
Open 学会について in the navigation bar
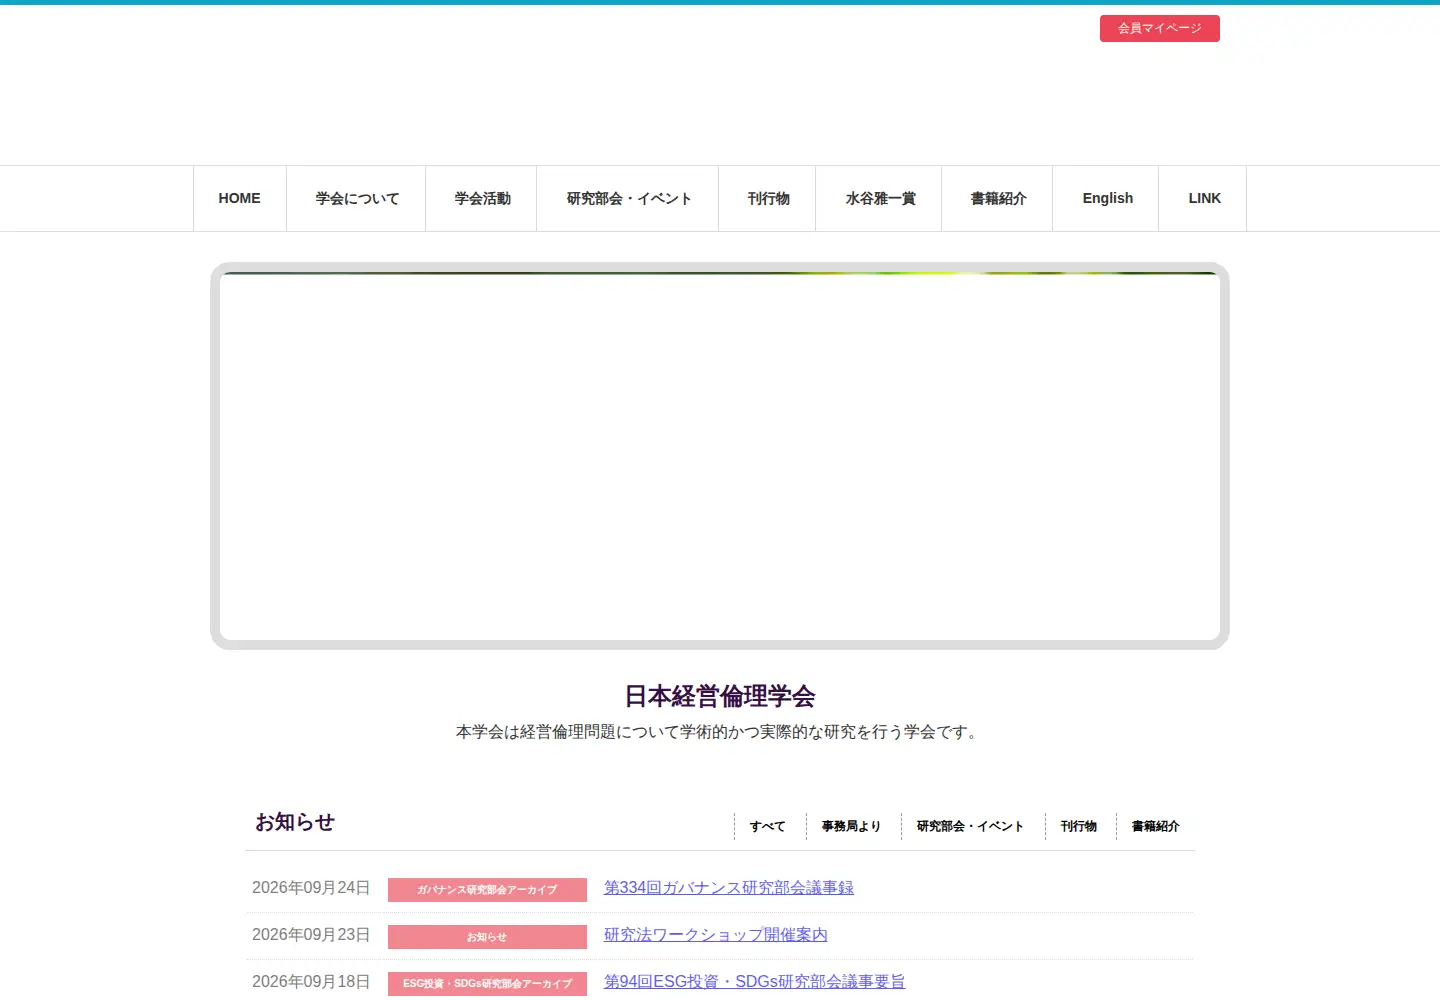pyautogui.click(x=357, y=198)
